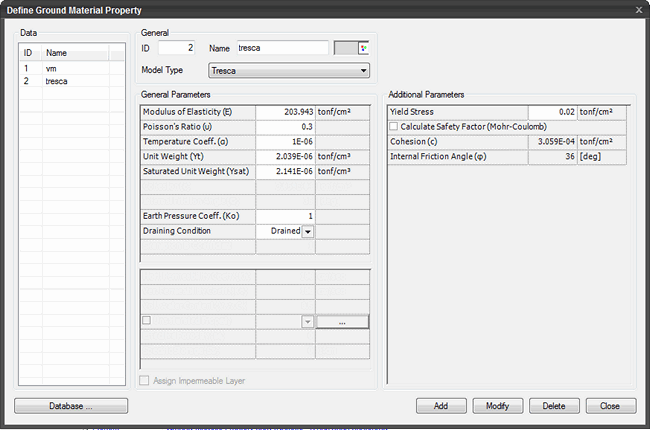Screen dimensions: 650x430
Task: Delete the selected material
Action: pyautogui.click(x=554, y=406)
